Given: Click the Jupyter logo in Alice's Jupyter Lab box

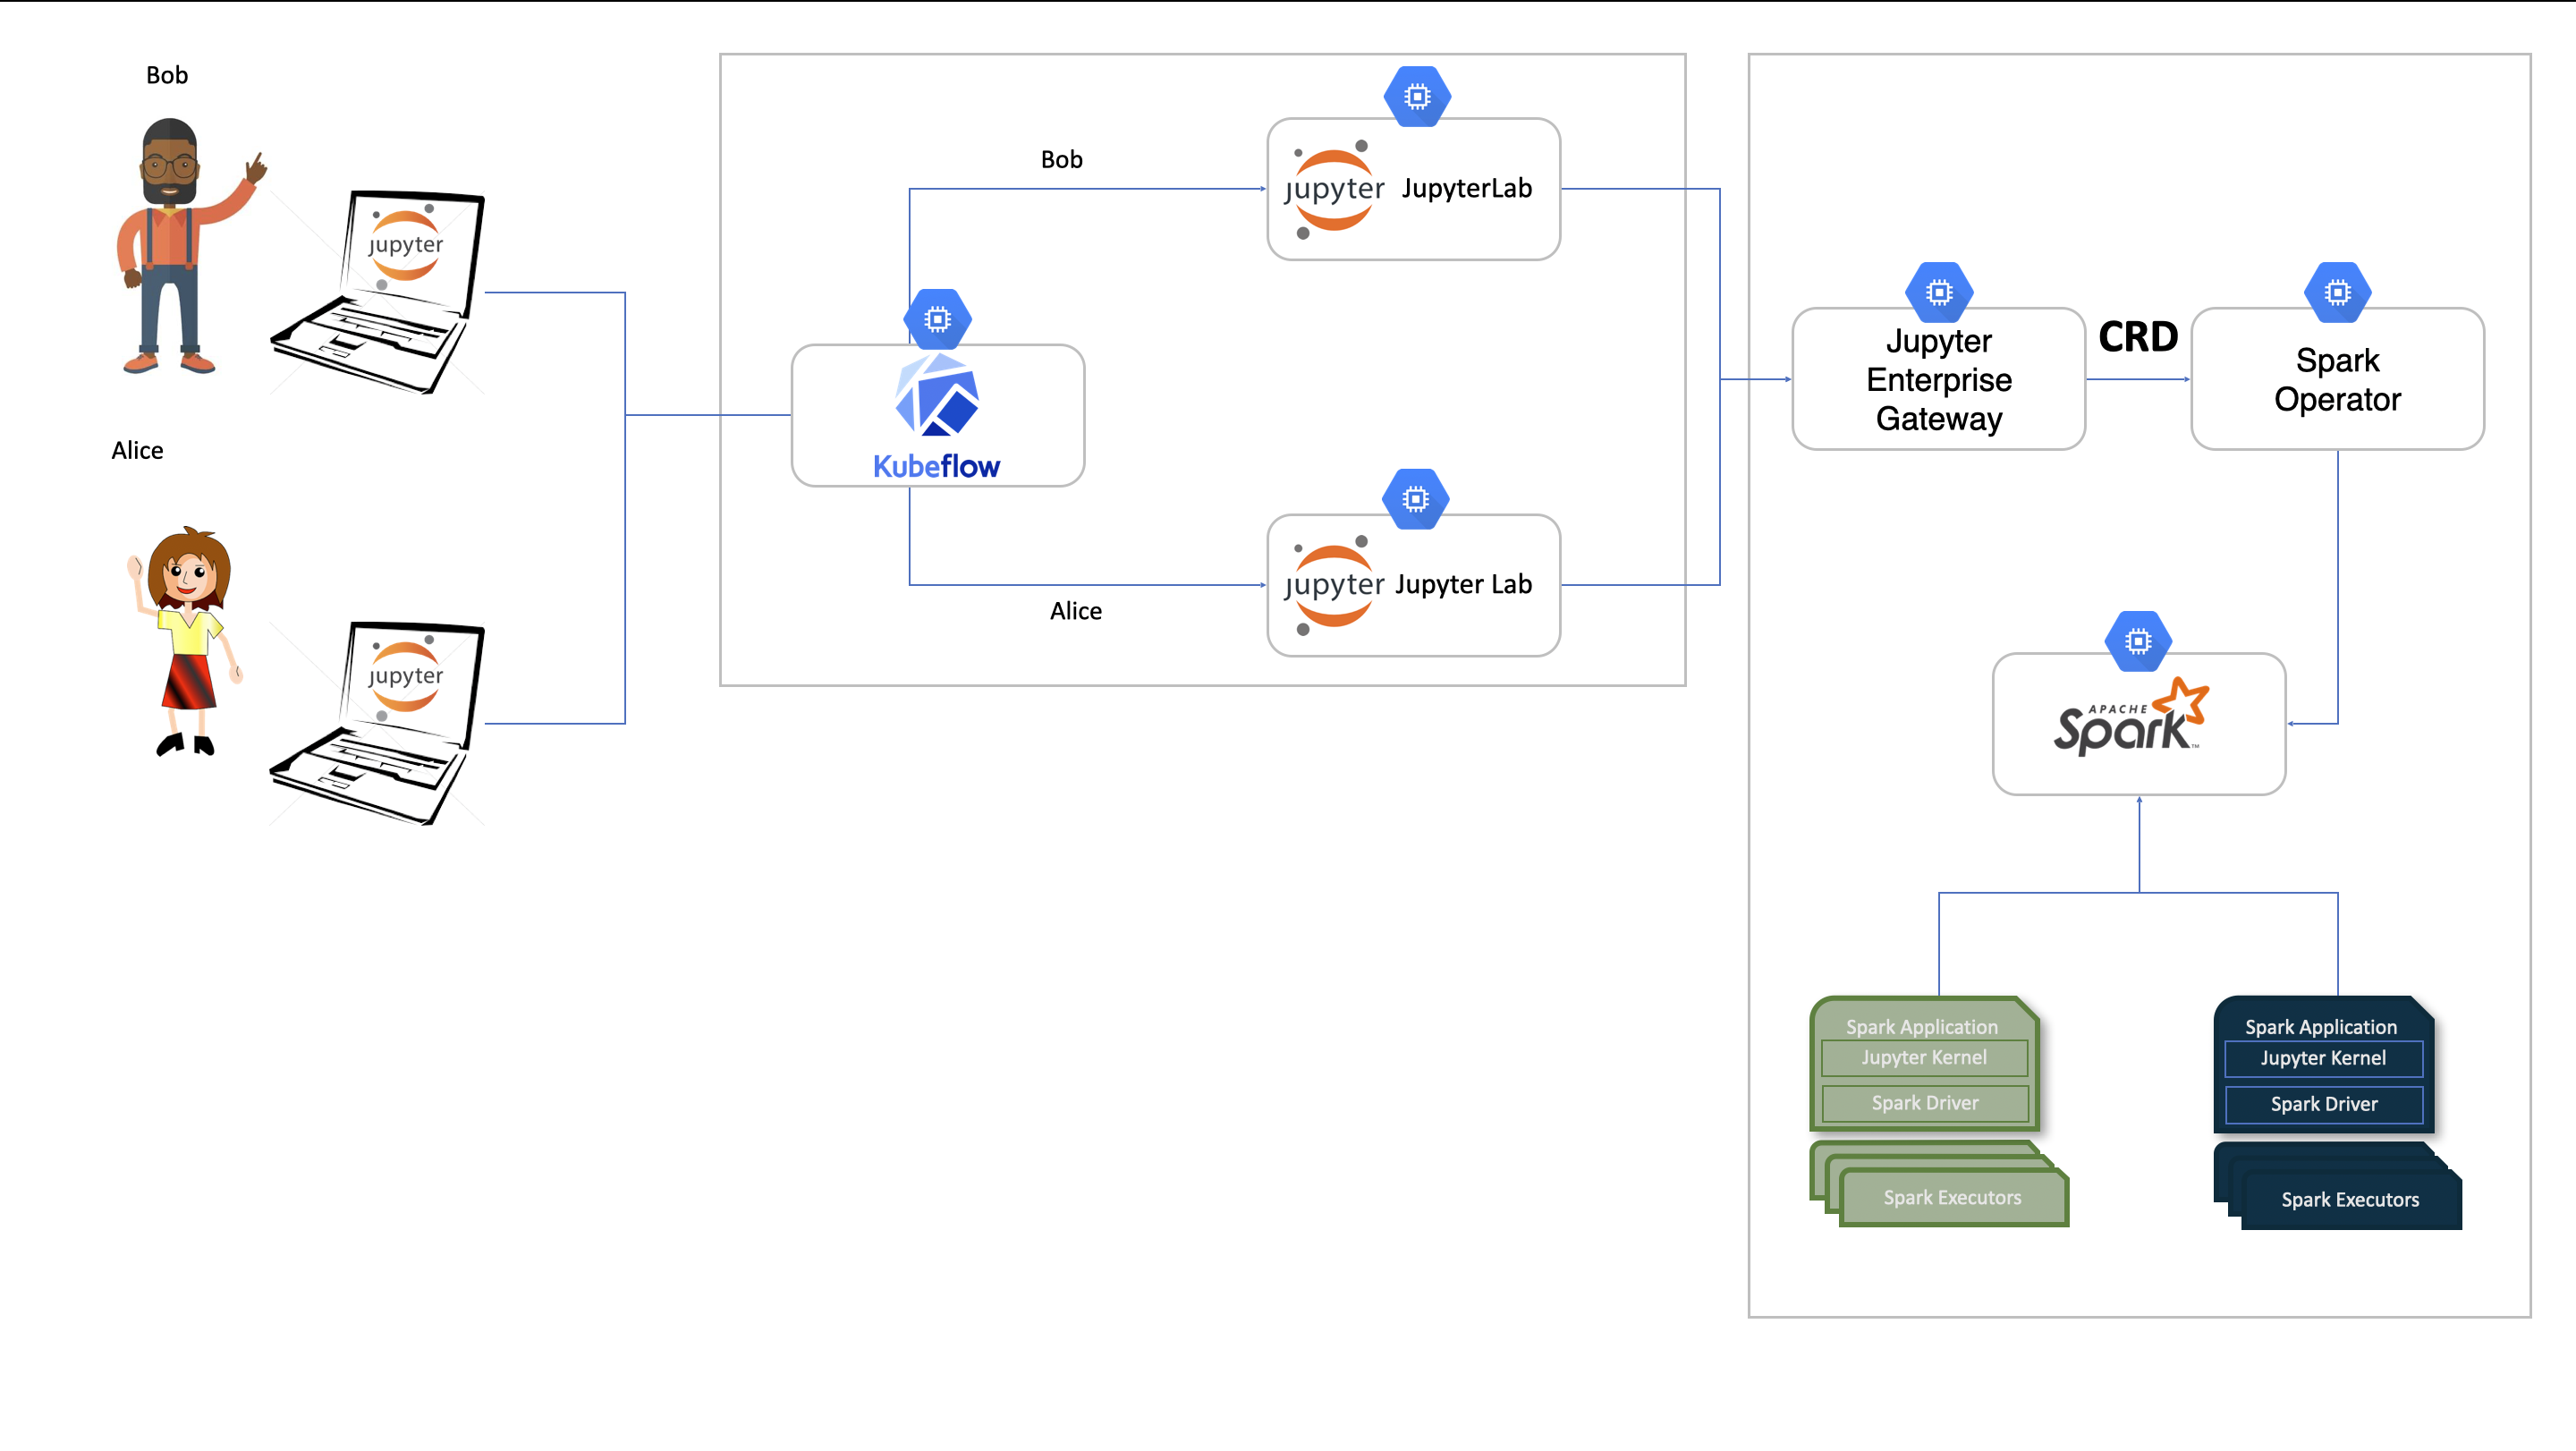Looking at the screenshot, I should [1333, 585].
